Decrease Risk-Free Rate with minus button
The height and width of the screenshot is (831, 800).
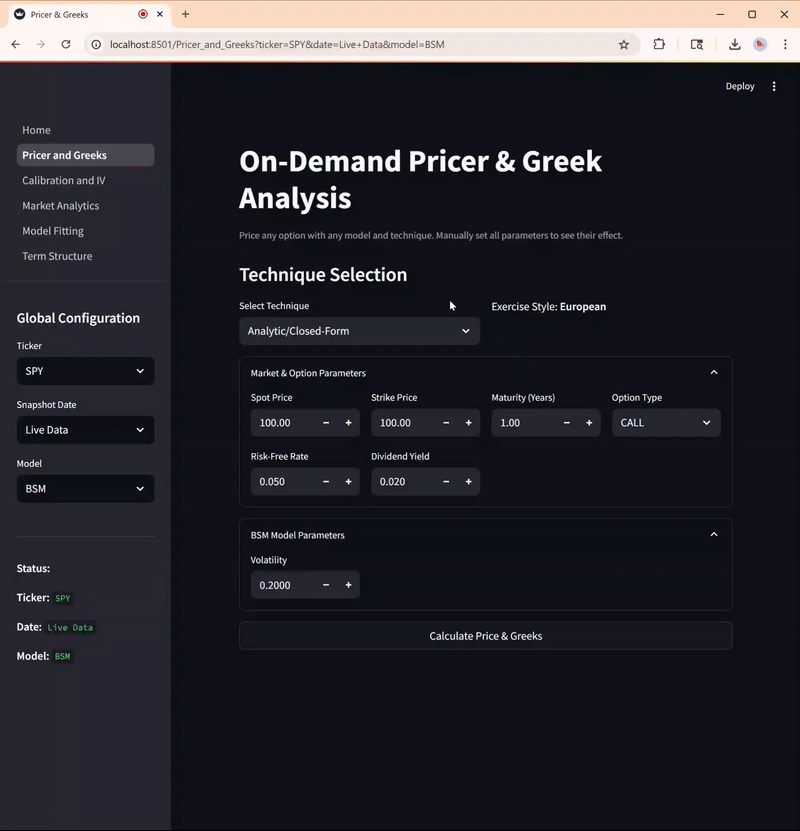(326, 482)
